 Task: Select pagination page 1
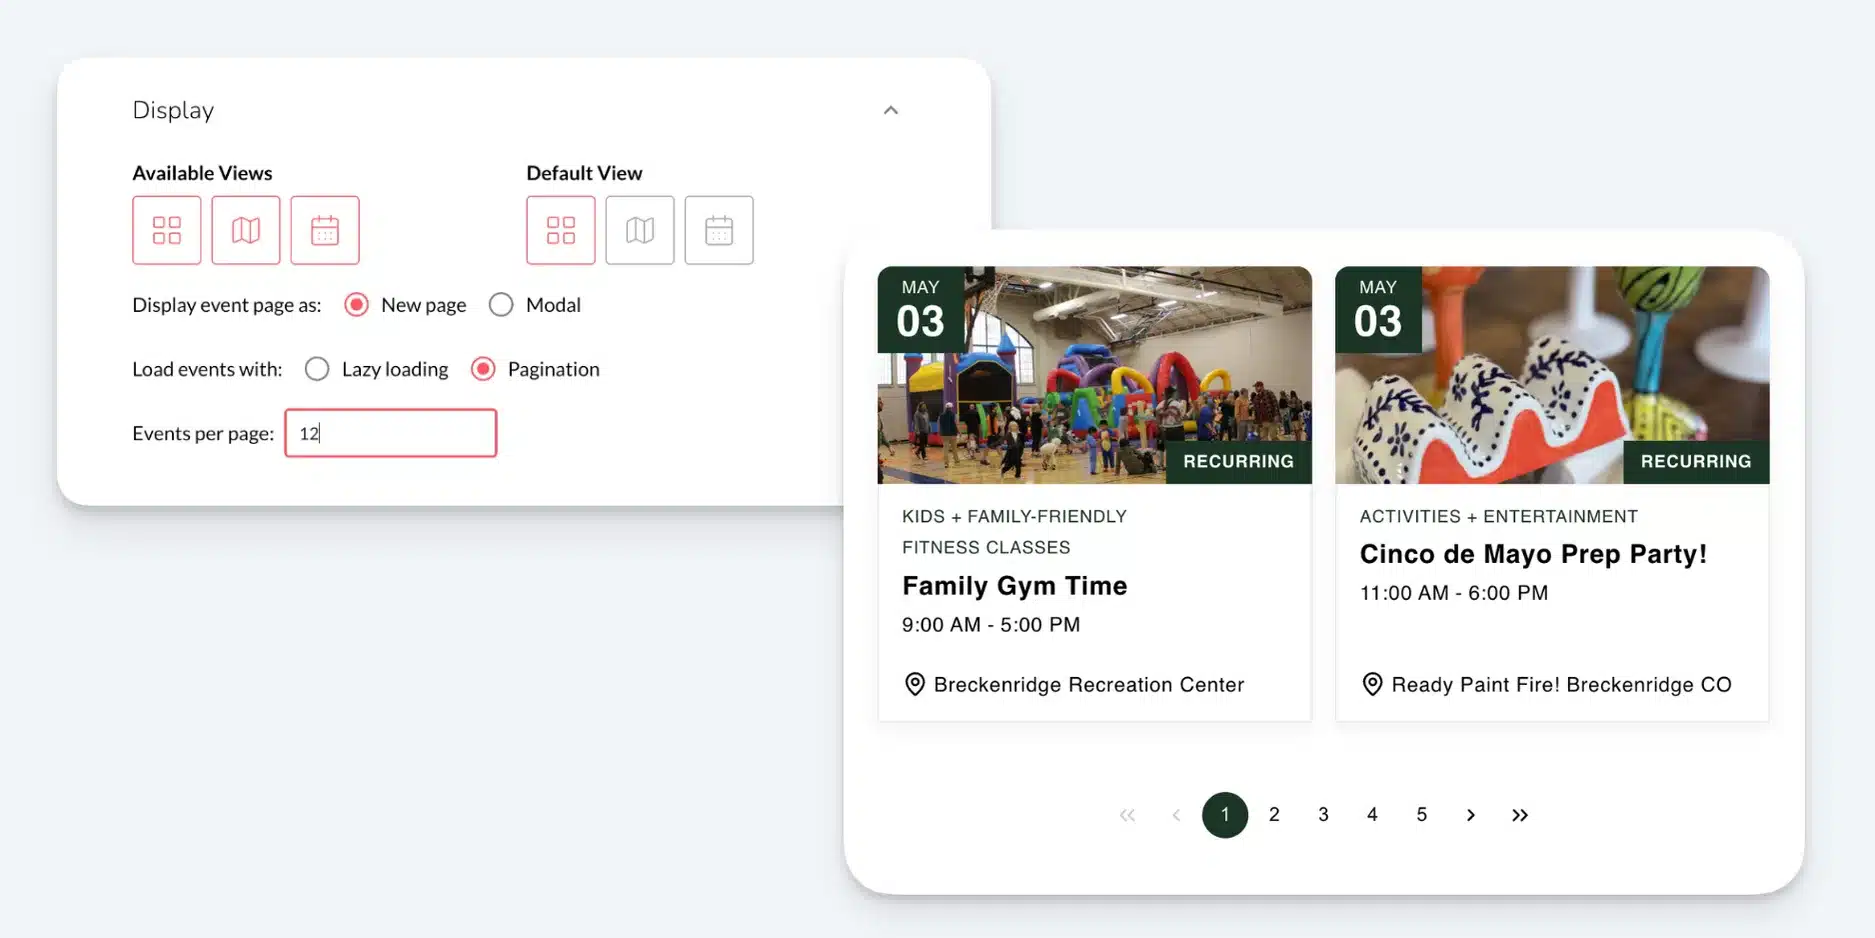coord(1225,815)
